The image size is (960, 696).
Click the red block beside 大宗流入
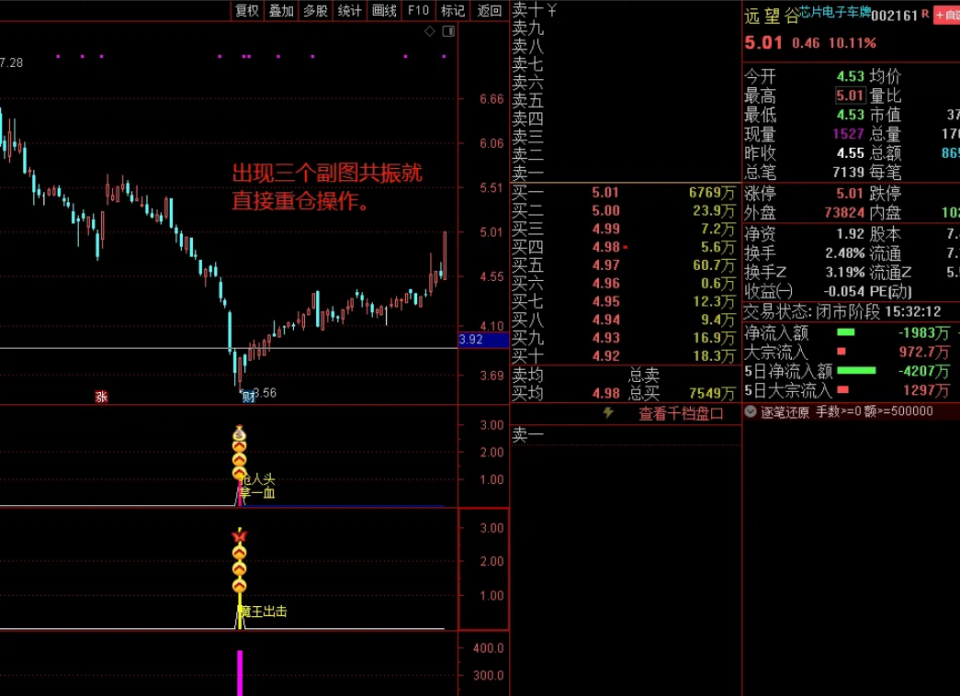pyautogui.click(x=841, y=351)
